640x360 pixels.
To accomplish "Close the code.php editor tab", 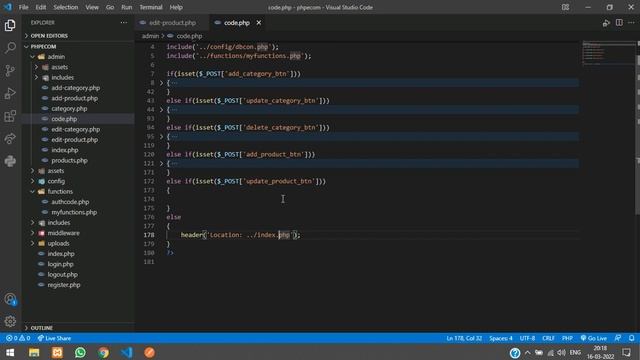I will pos(259,23).
